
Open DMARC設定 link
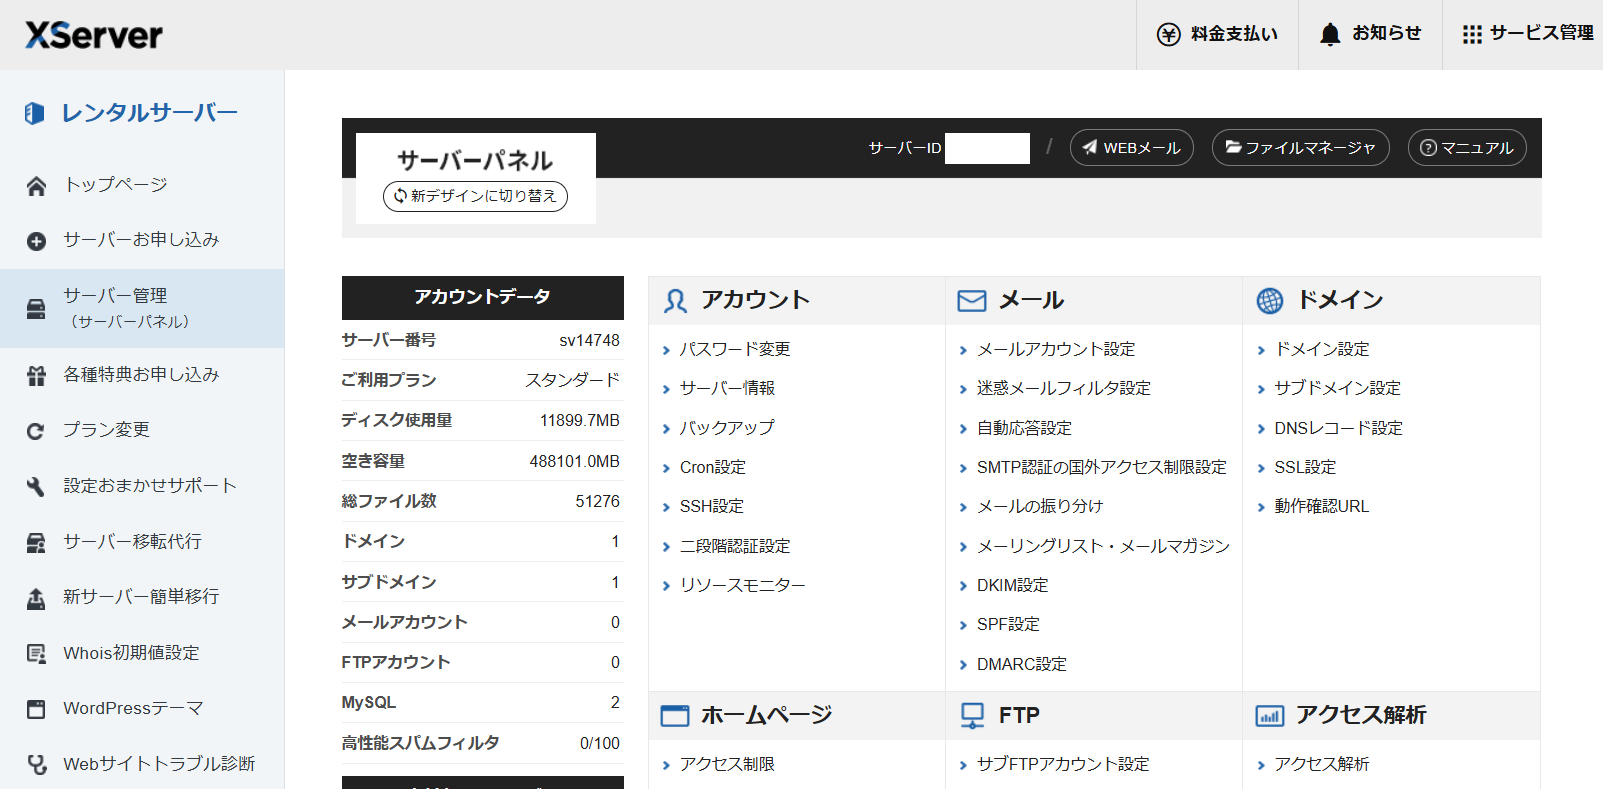pyautogui.click(x=1022, y=664)
